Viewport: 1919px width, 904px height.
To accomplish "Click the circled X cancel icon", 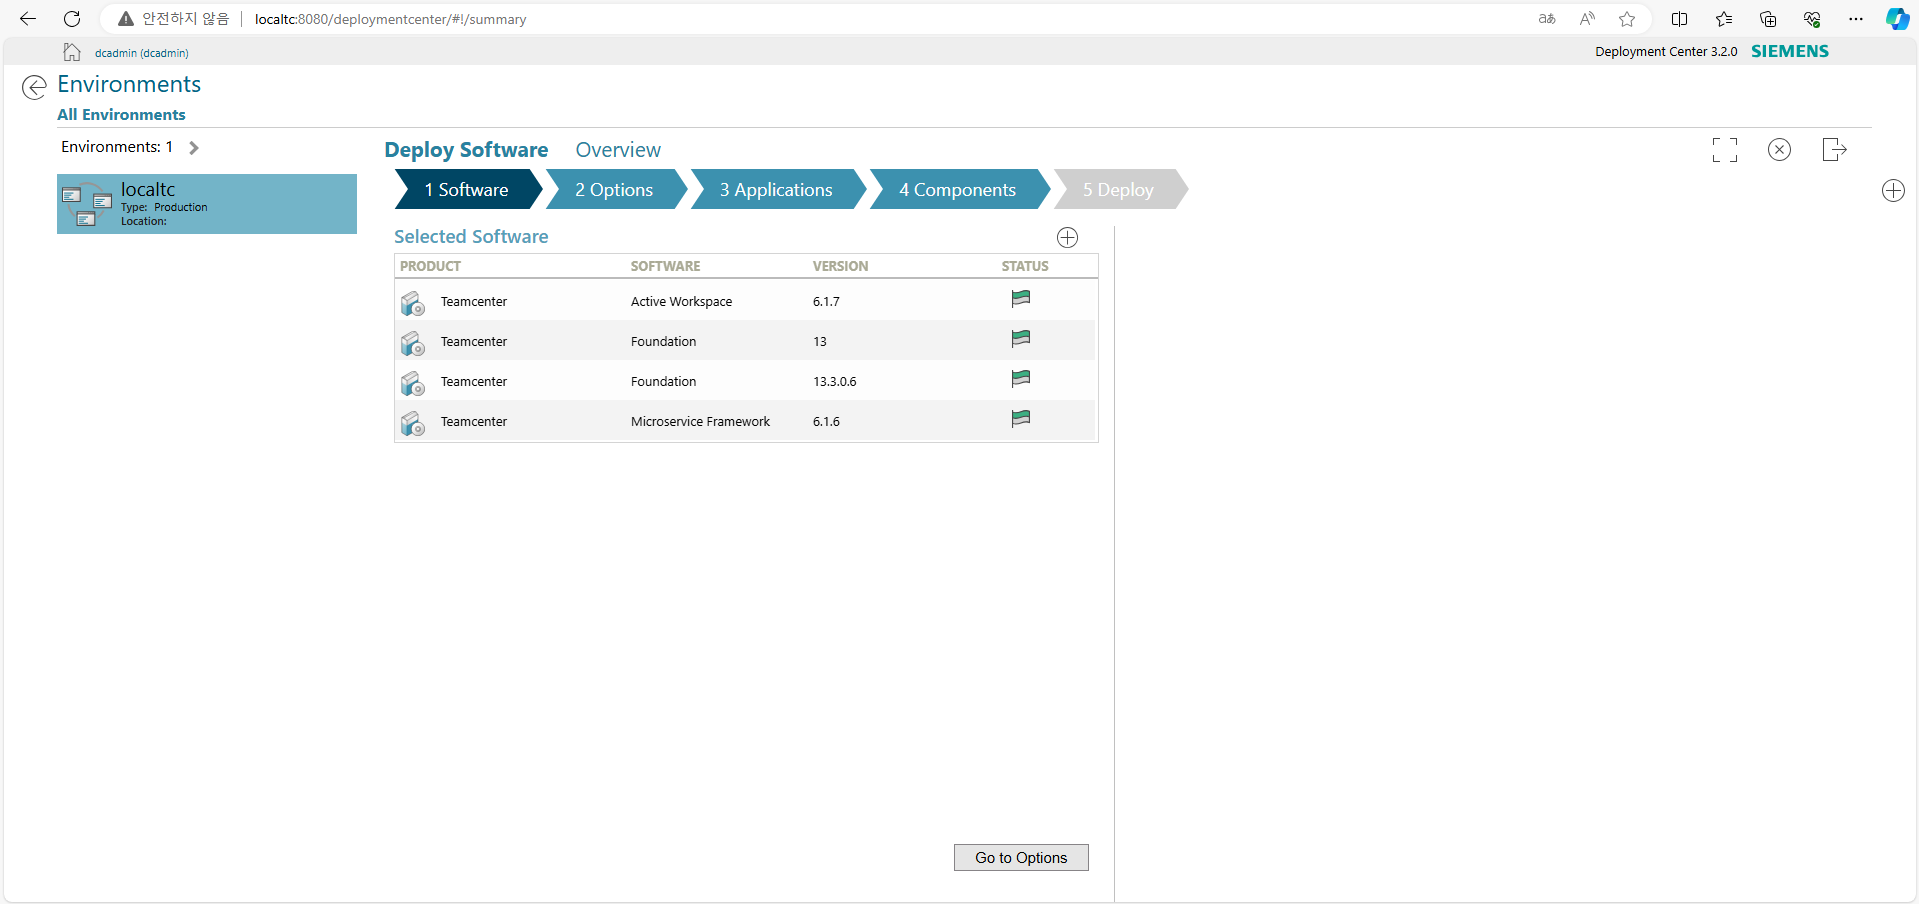I will coord(1779,150).
